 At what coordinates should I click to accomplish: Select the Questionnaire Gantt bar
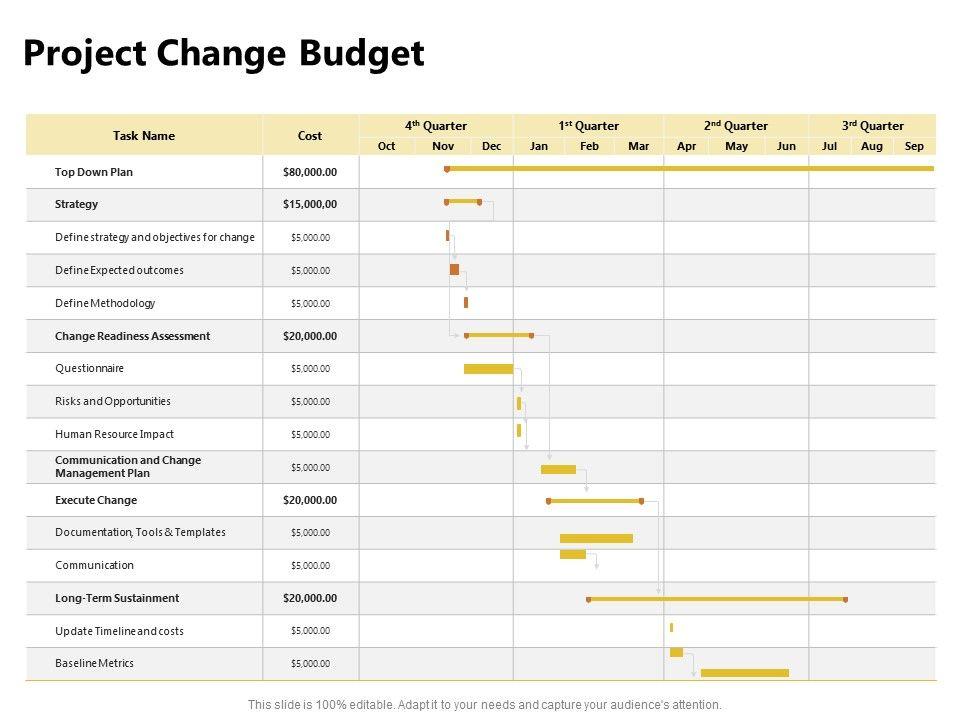[488, 369]
